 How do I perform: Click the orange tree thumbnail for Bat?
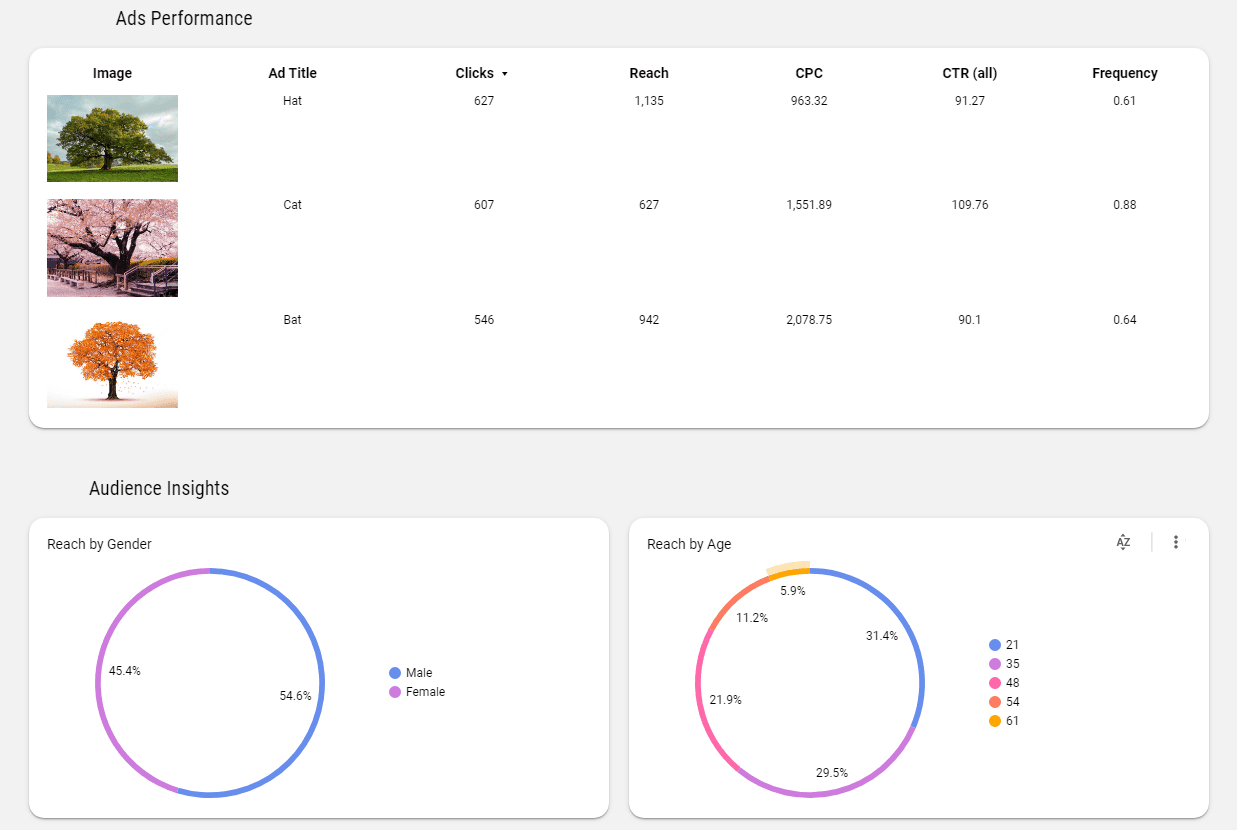(x=112, y=361)
